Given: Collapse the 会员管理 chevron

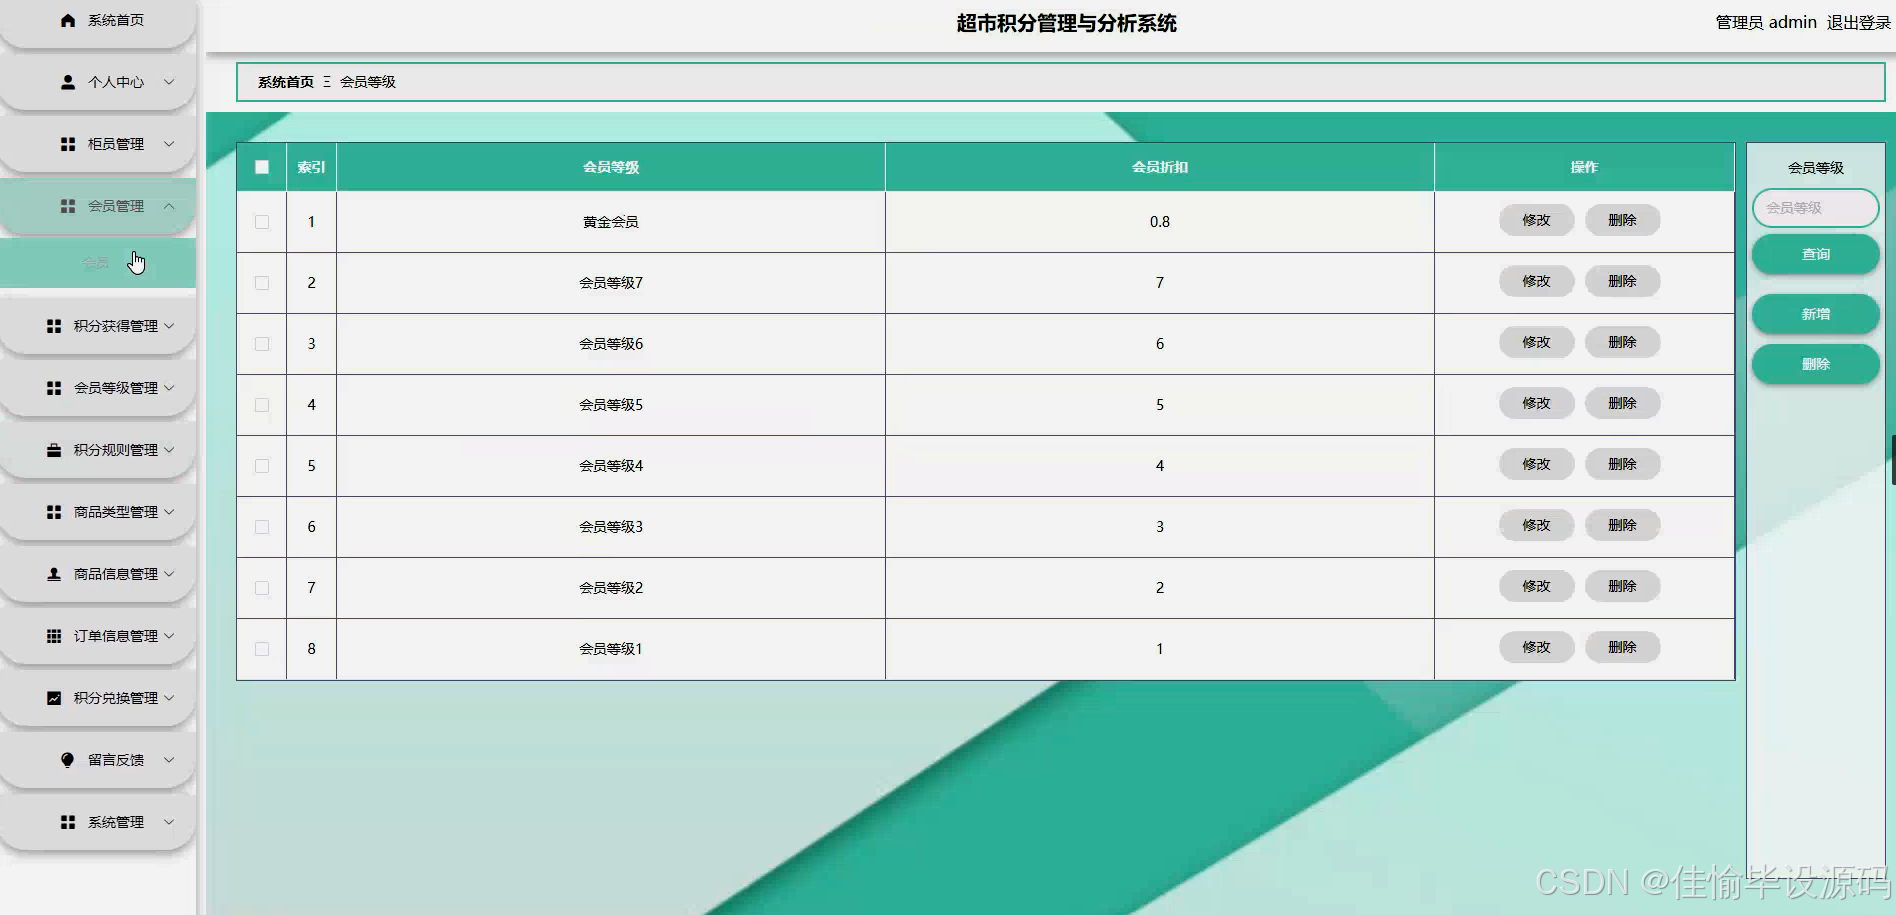Looking at the screenshot, I should [169, 206].
